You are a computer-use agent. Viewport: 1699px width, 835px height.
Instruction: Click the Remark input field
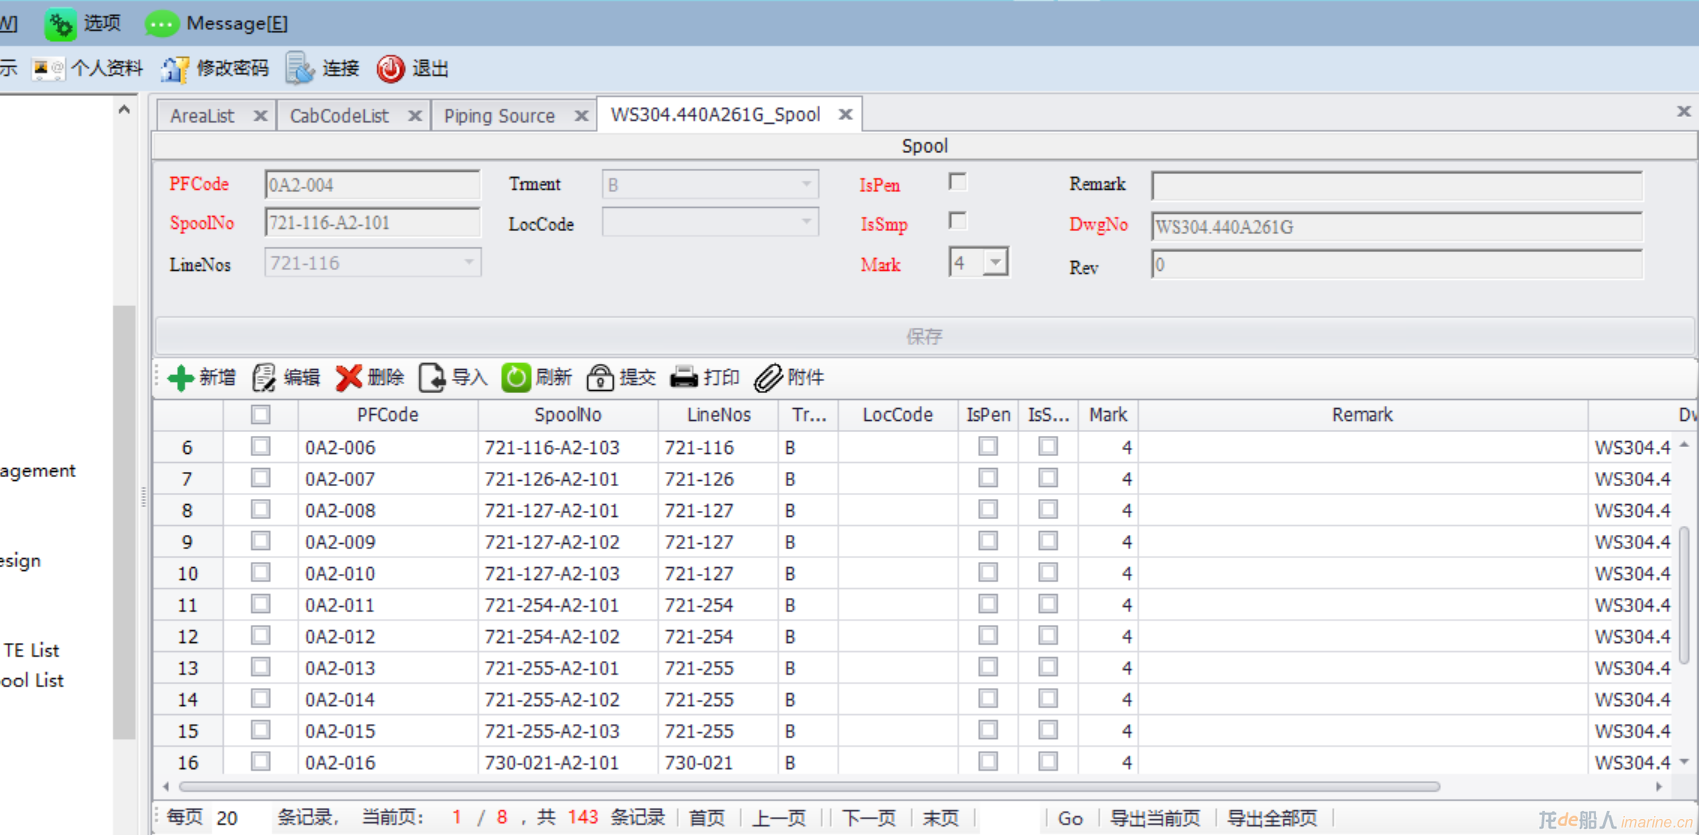click(x=1396, y=185)
